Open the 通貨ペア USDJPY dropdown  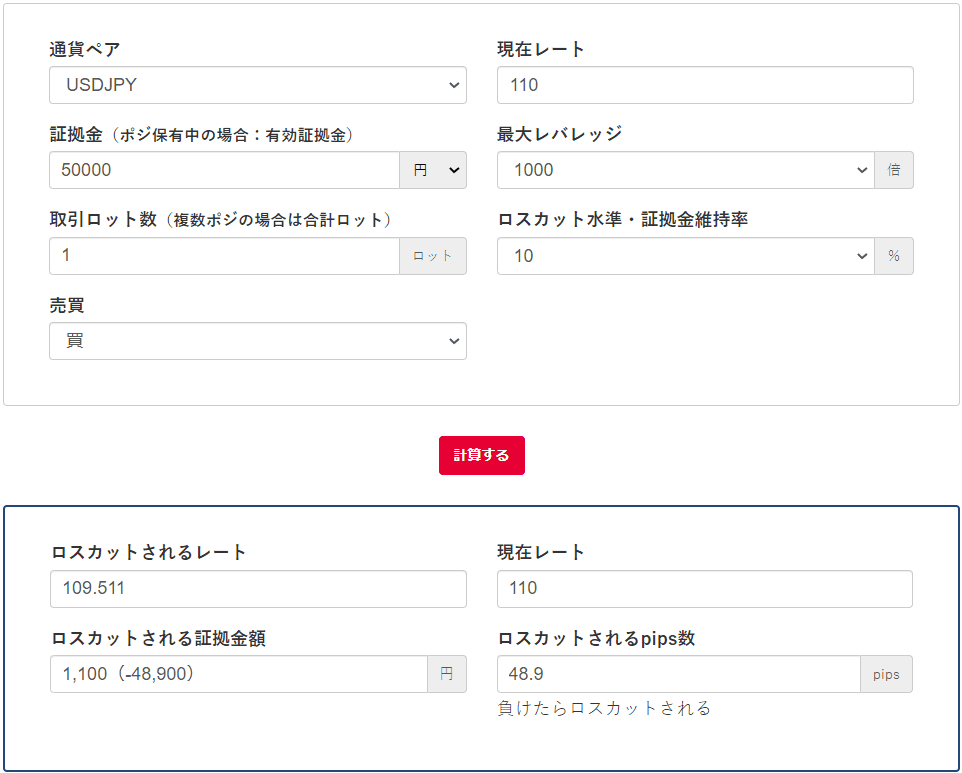(x=257, y=85)
